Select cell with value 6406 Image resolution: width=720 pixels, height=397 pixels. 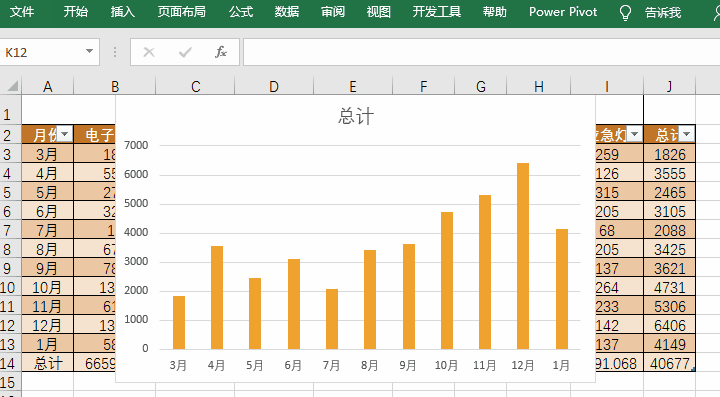(x=669, y=325)
